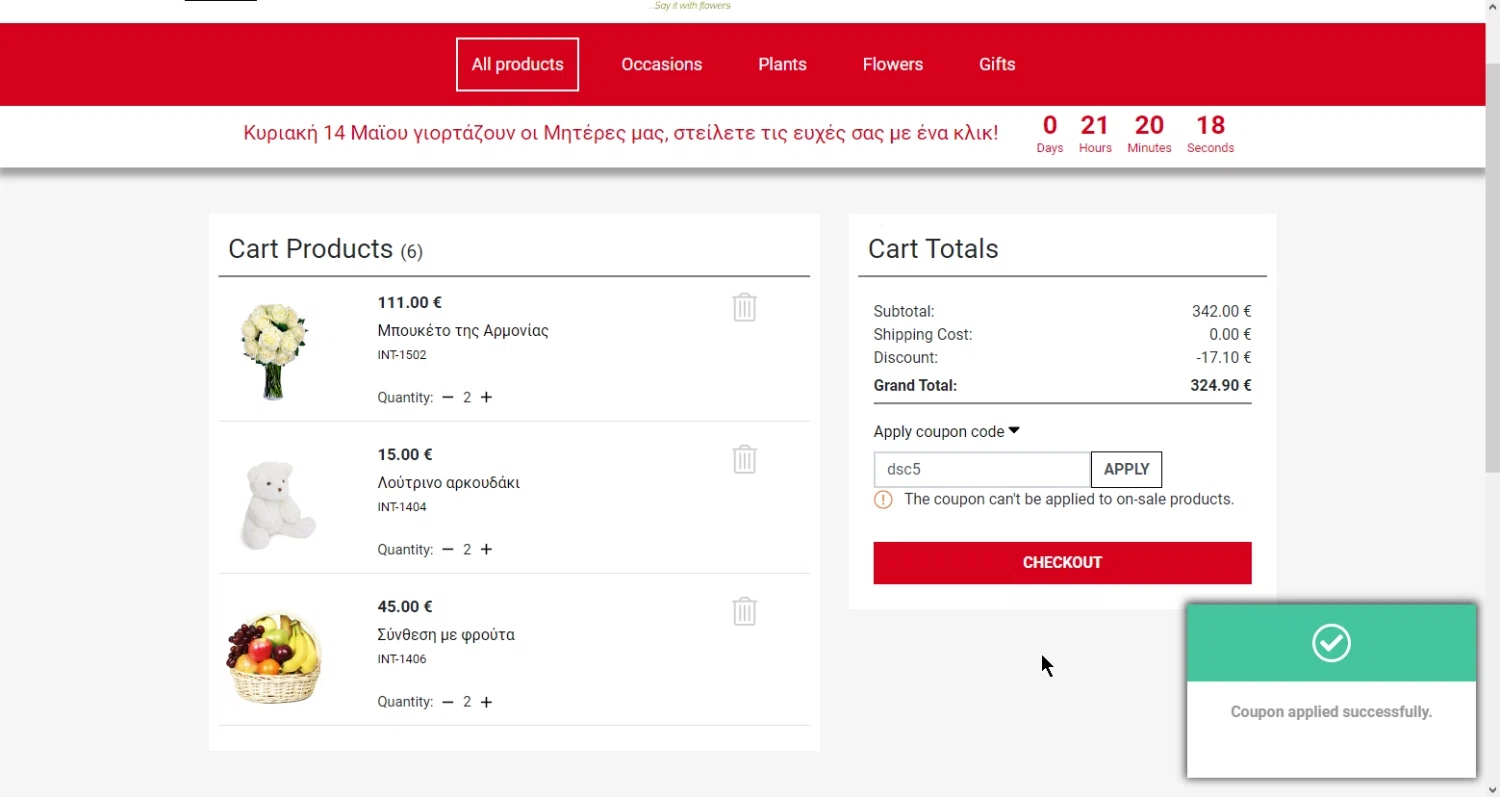Open the fruit basket thumbnail
Image resolution: width=1500 pixels, height=797 pixels.
(x=273, y=658)
